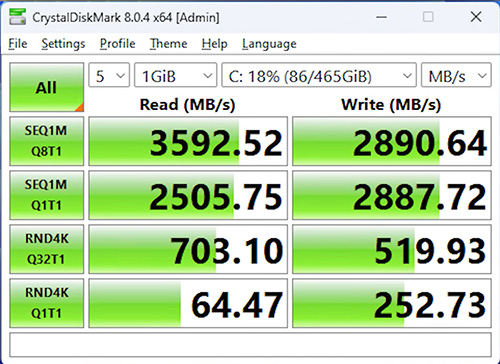
Task: Run all benchmarks with the All button
Action: click(x=47, y=87)
